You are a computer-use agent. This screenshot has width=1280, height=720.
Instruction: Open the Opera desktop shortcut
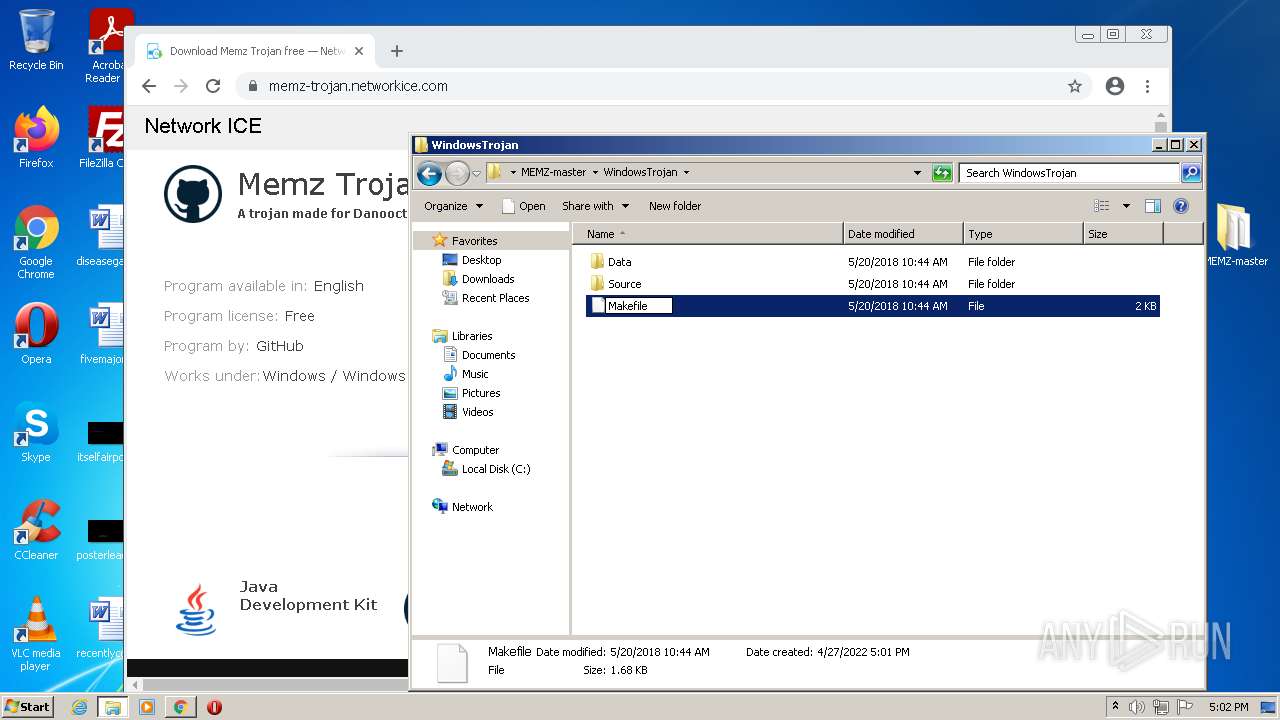pos(36,334)
